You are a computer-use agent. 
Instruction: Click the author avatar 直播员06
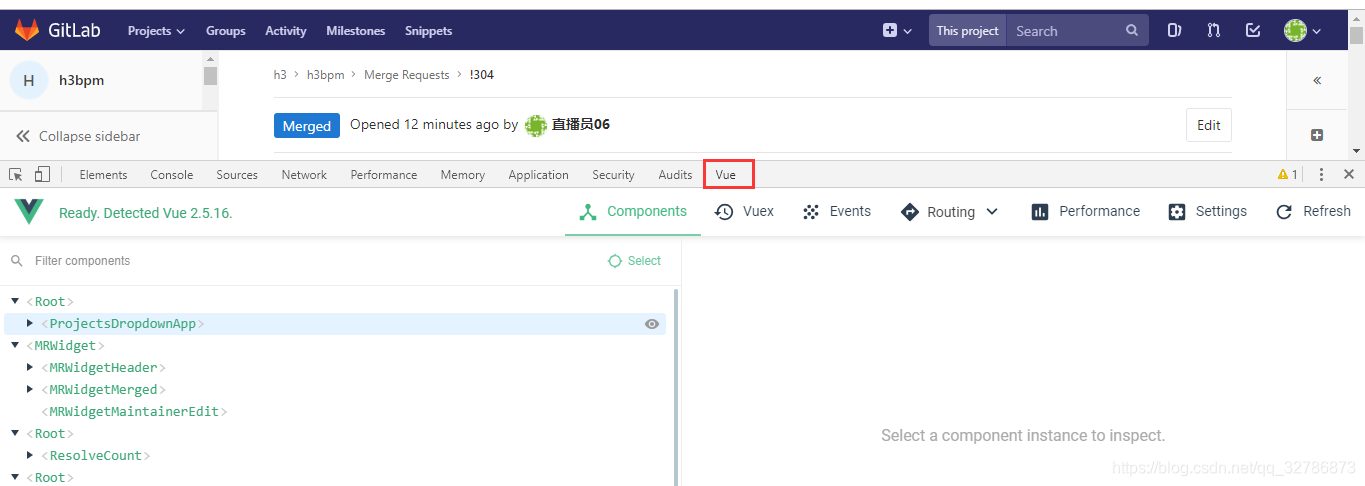click(x=536, y=125)
